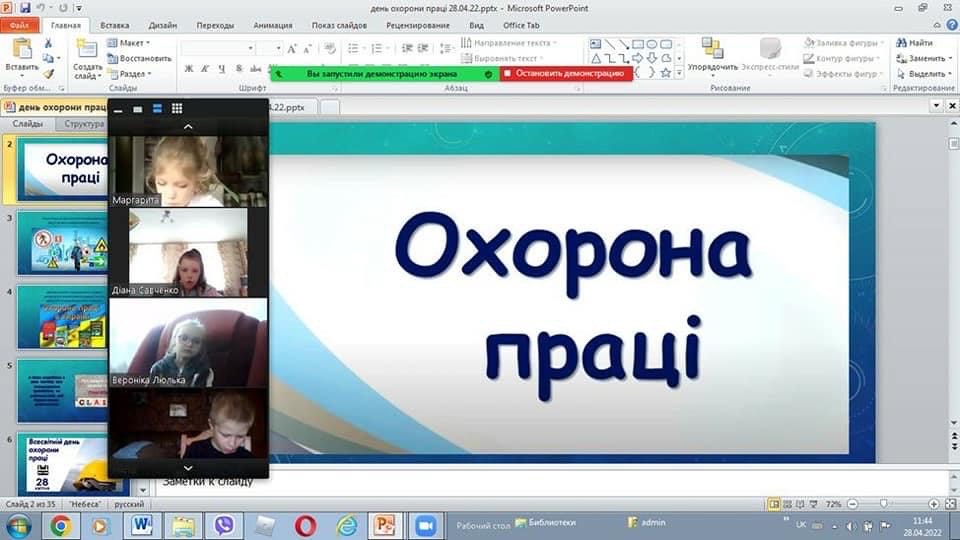Screen dimensions: 960x540
Task: Click Маргарита's video tile in Zoom panel
Action: [x=188, y=171]
